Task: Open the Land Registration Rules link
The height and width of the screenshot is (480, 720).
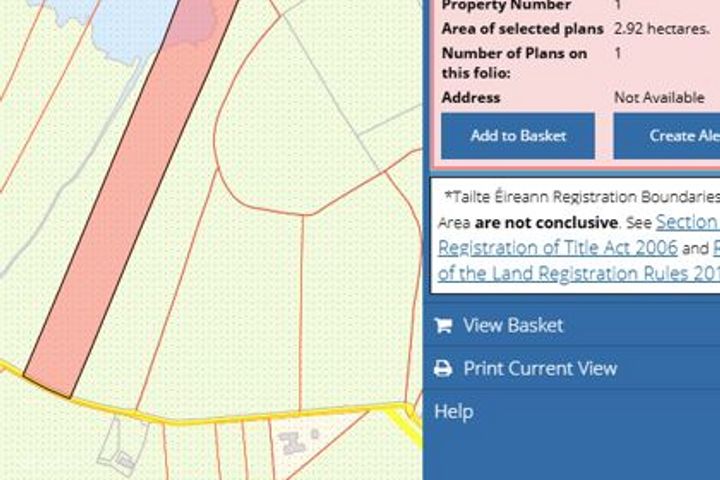Action: pos(579,274)
